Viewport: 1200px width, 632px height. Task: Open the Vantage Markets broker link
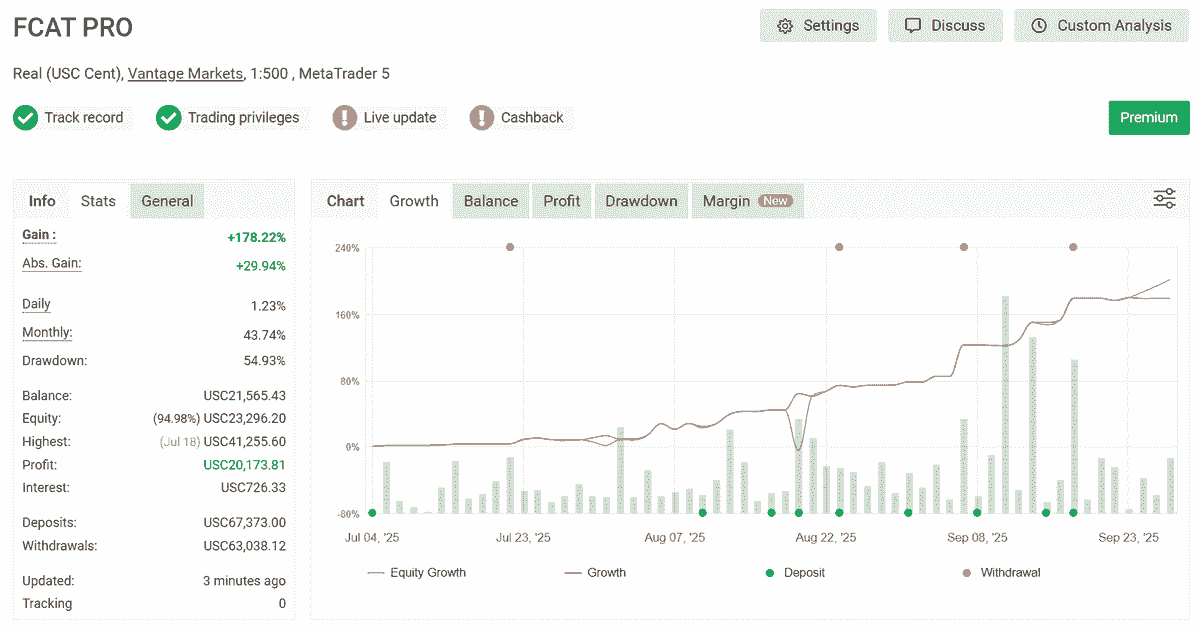(x=185, y=74)
